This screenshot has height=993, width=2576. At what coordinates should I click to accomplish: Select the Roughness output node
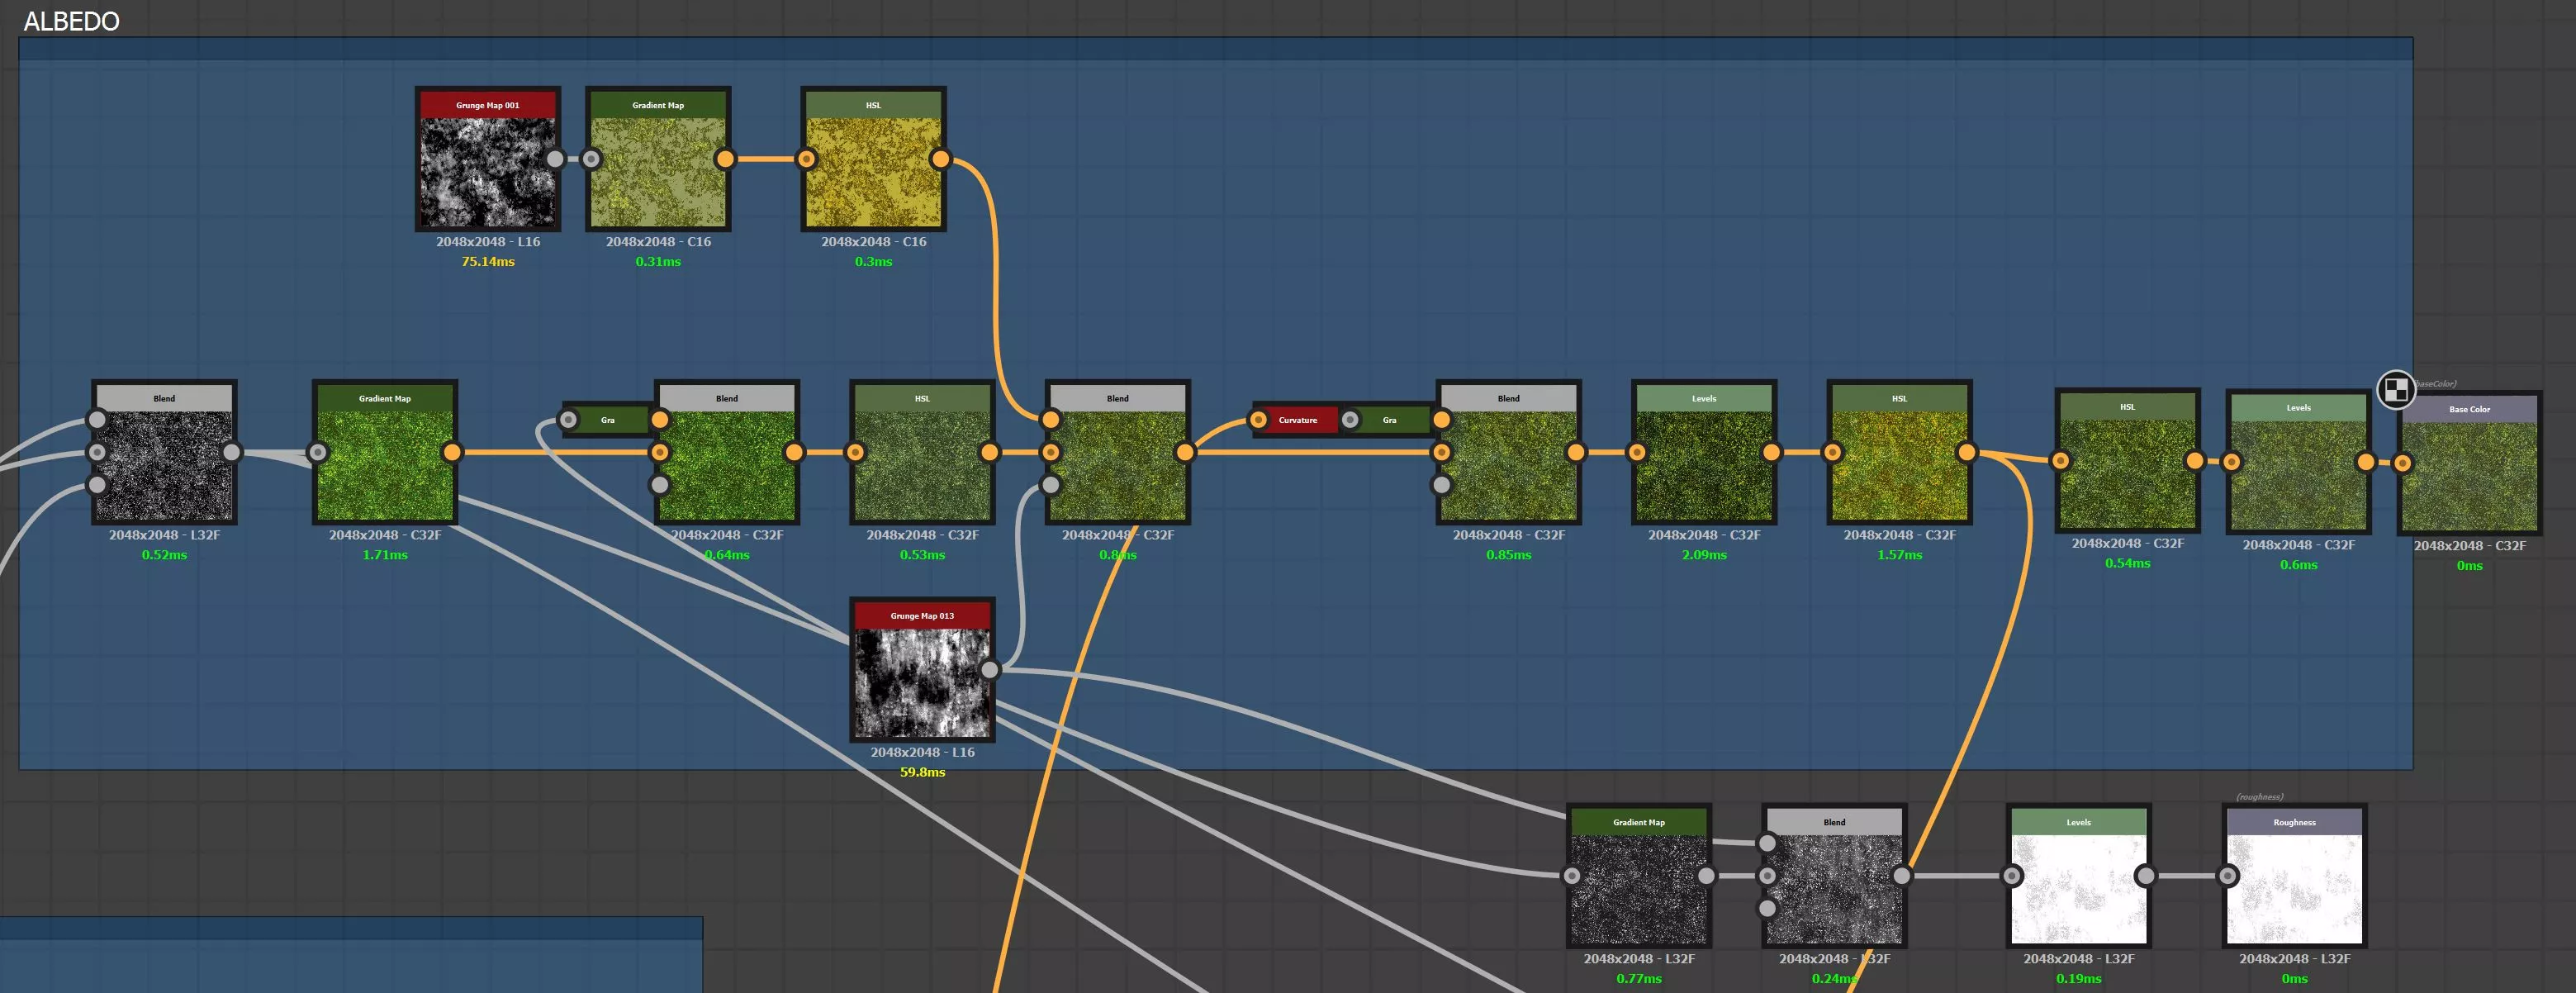click(2294, 888)
